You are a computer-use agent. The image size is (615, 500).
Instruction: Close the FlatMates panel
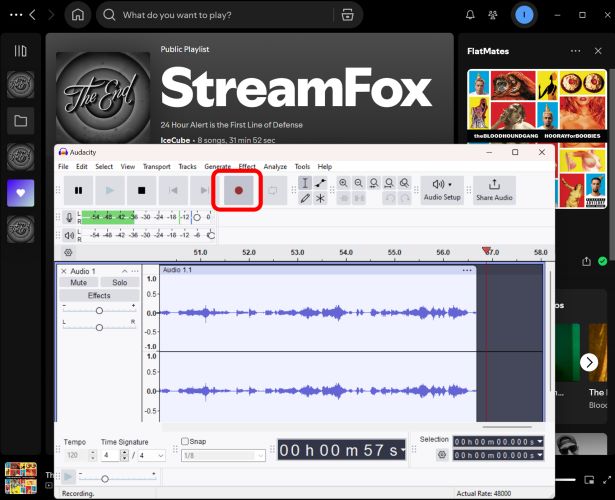[x=598, y=51]
